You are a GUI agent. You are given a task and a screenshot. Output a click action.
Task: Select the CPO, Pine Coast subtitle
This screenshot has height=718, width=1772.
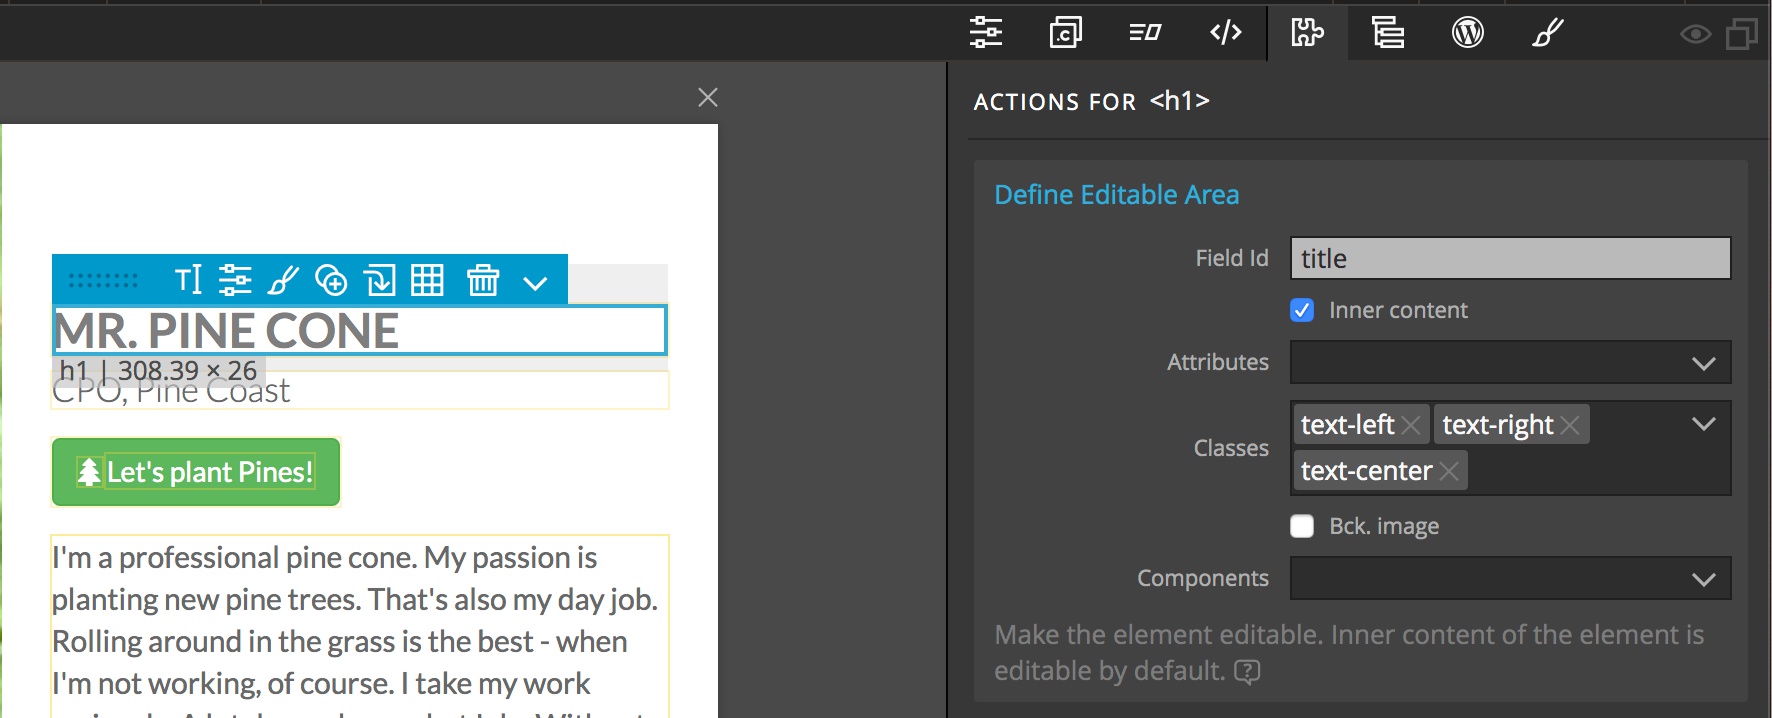pos(171,392)
